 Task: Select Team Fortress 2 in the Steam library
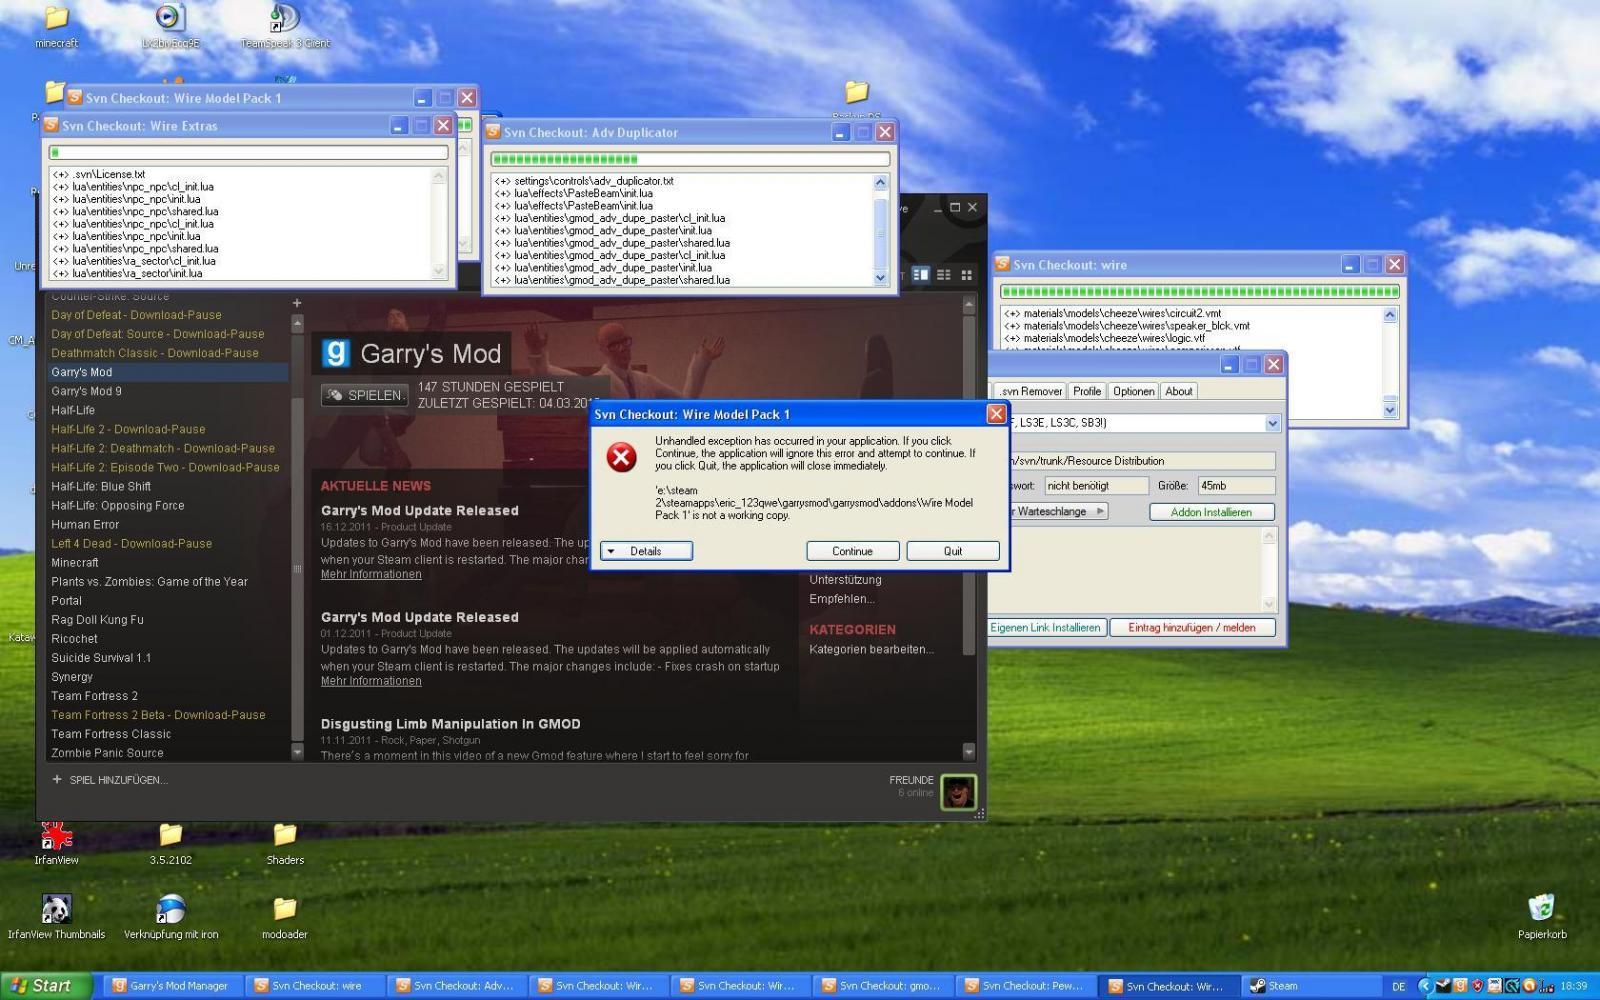point(167,696)
